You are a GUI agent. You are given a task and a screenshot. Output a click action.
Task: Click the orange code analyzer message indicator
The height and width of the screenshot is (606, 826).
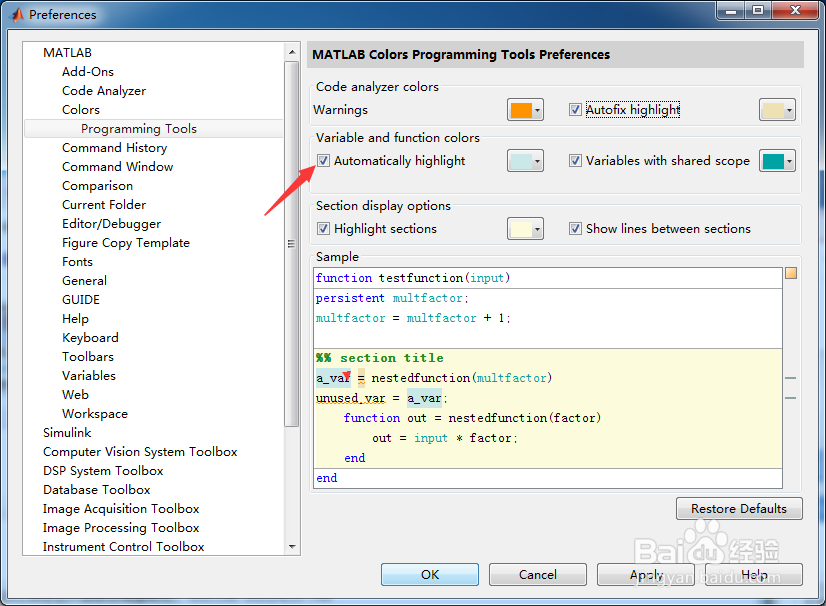(791, 273)
